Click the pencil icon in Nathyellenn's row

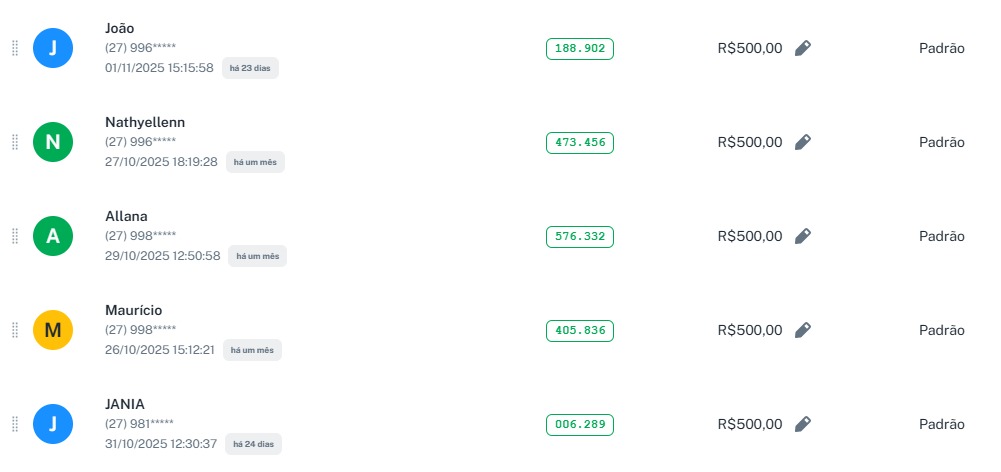point(802,142)
